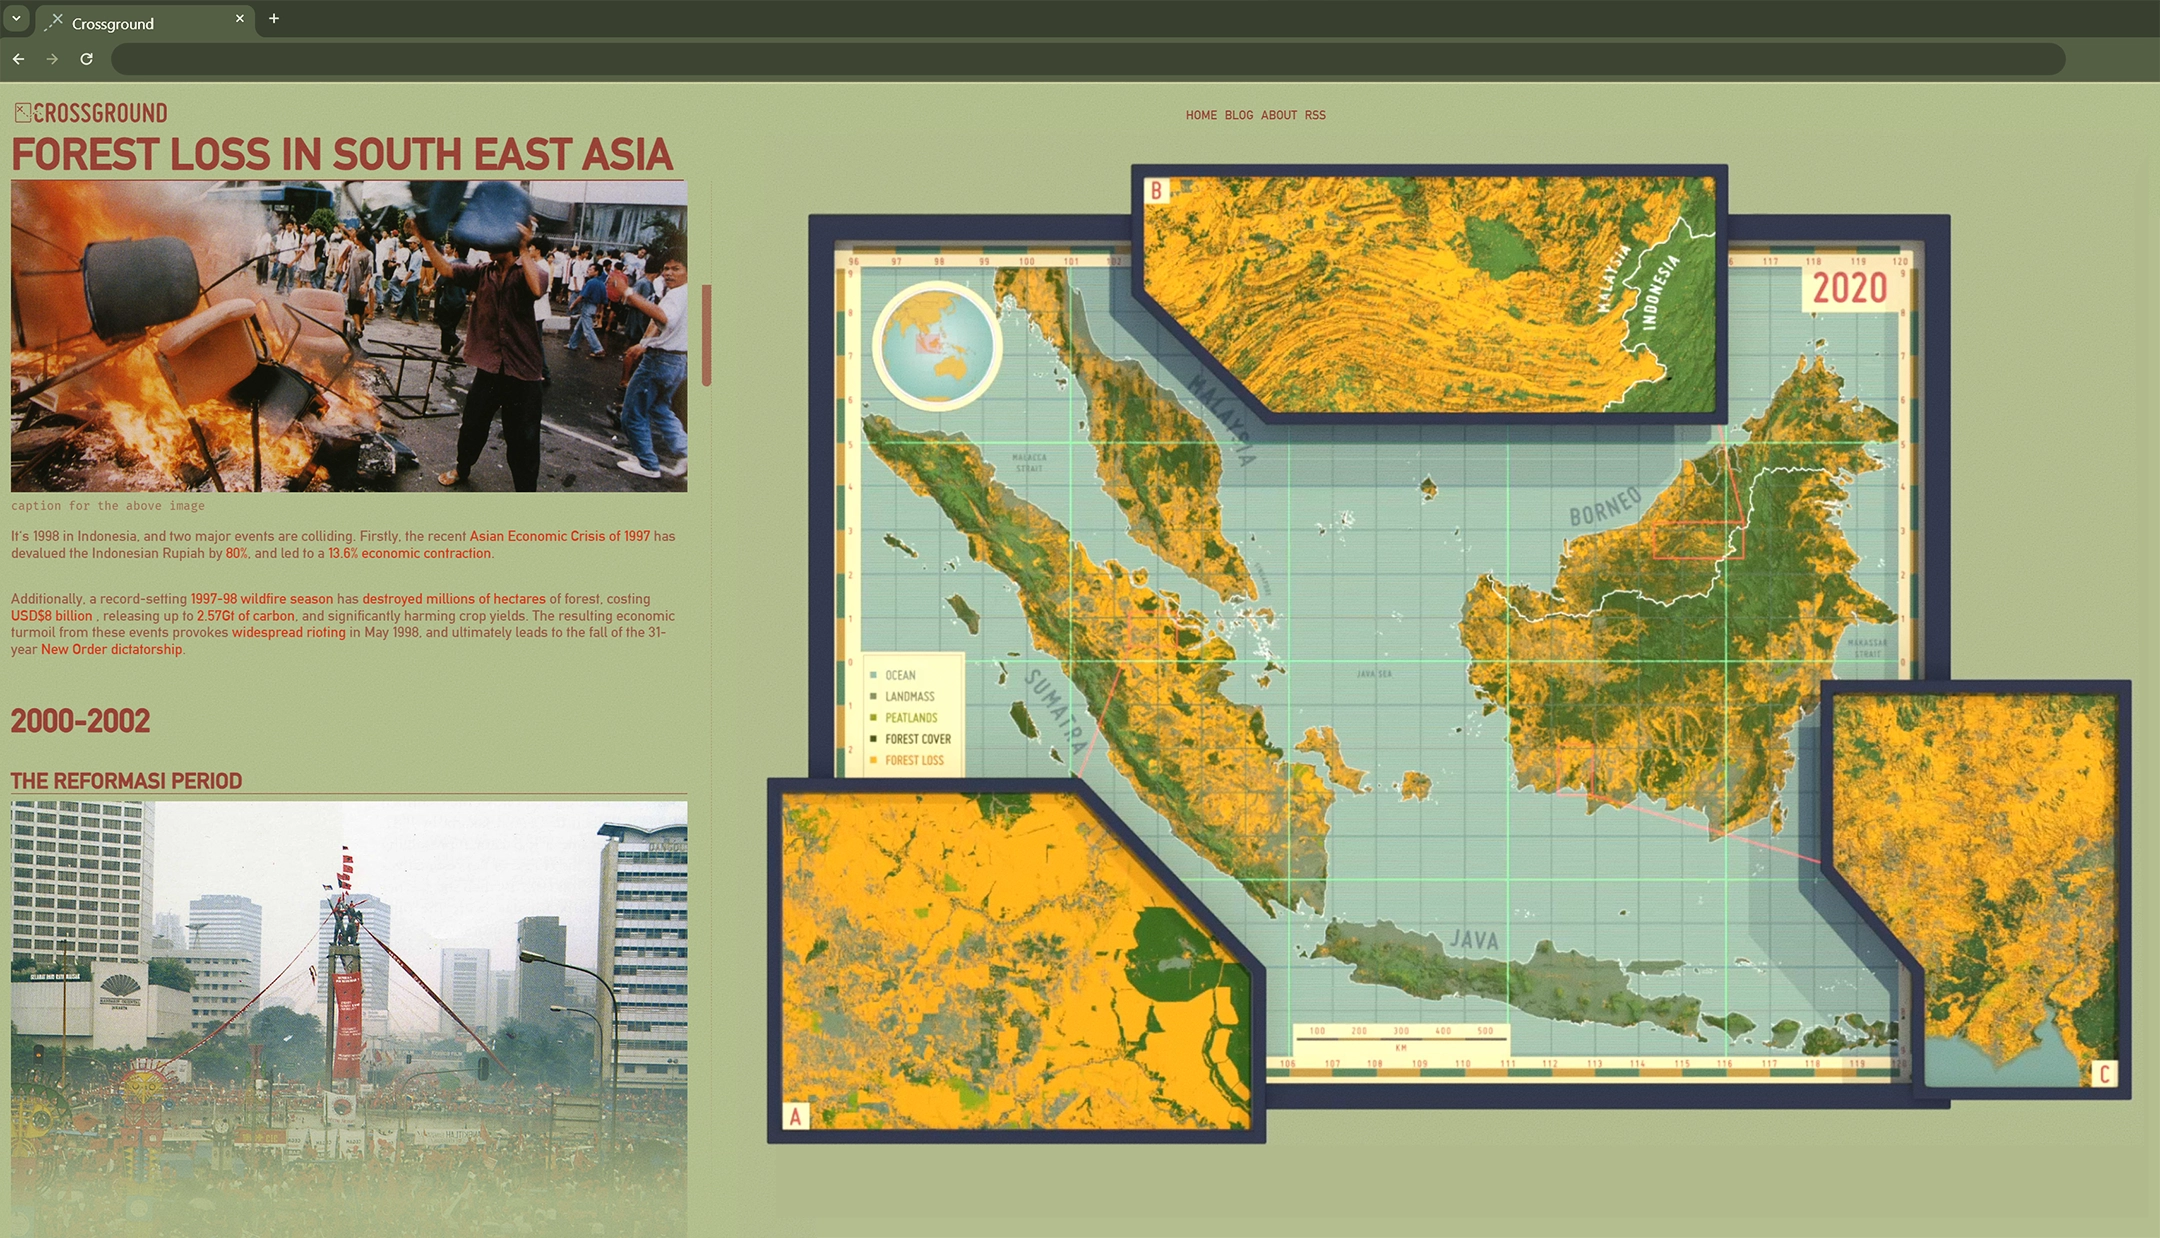Expand the tab search dropdown arrow
This screenshot has height=1238, width=2160.
16,19
